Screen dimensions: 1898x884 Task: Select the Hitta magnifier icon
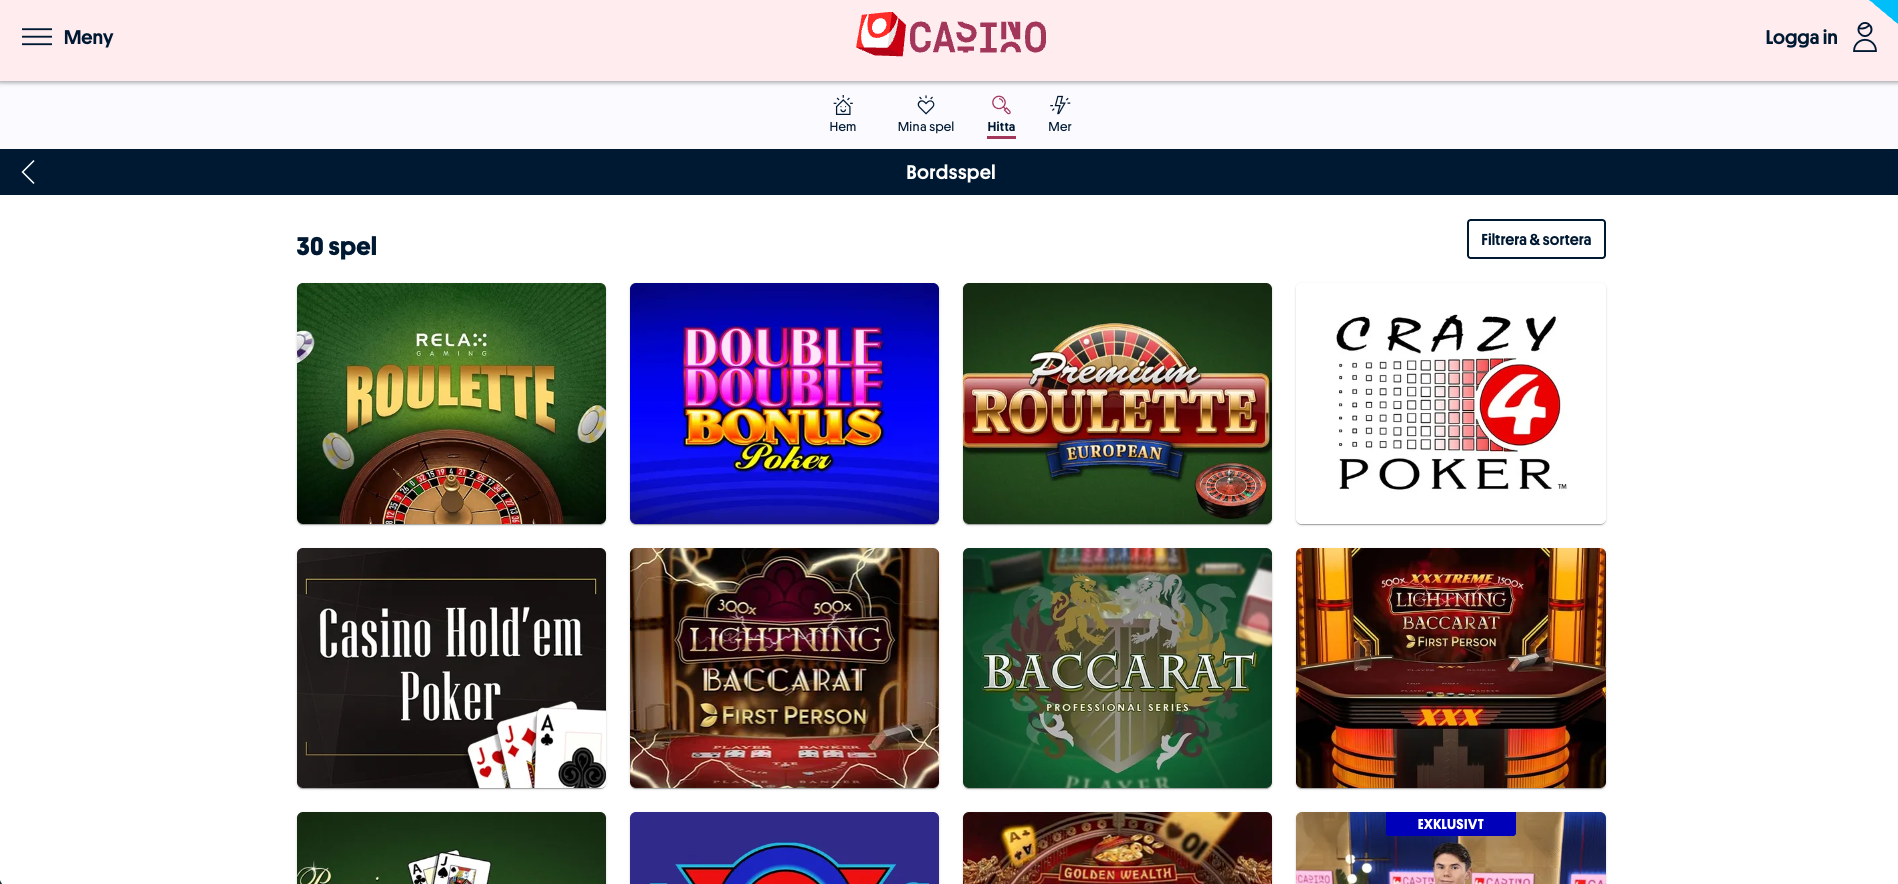1001,105
